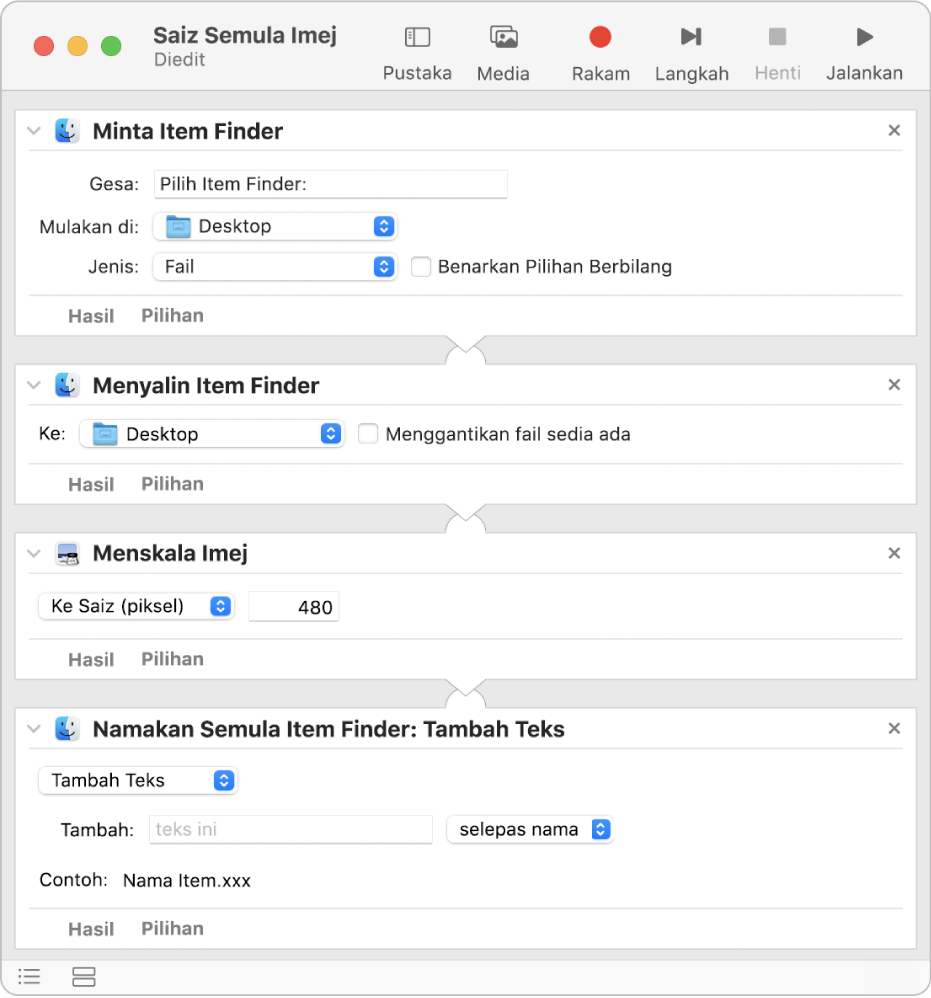Click Pilihan in Minta Item Finder
The image size is (931, 998).
tap(172, 316)
